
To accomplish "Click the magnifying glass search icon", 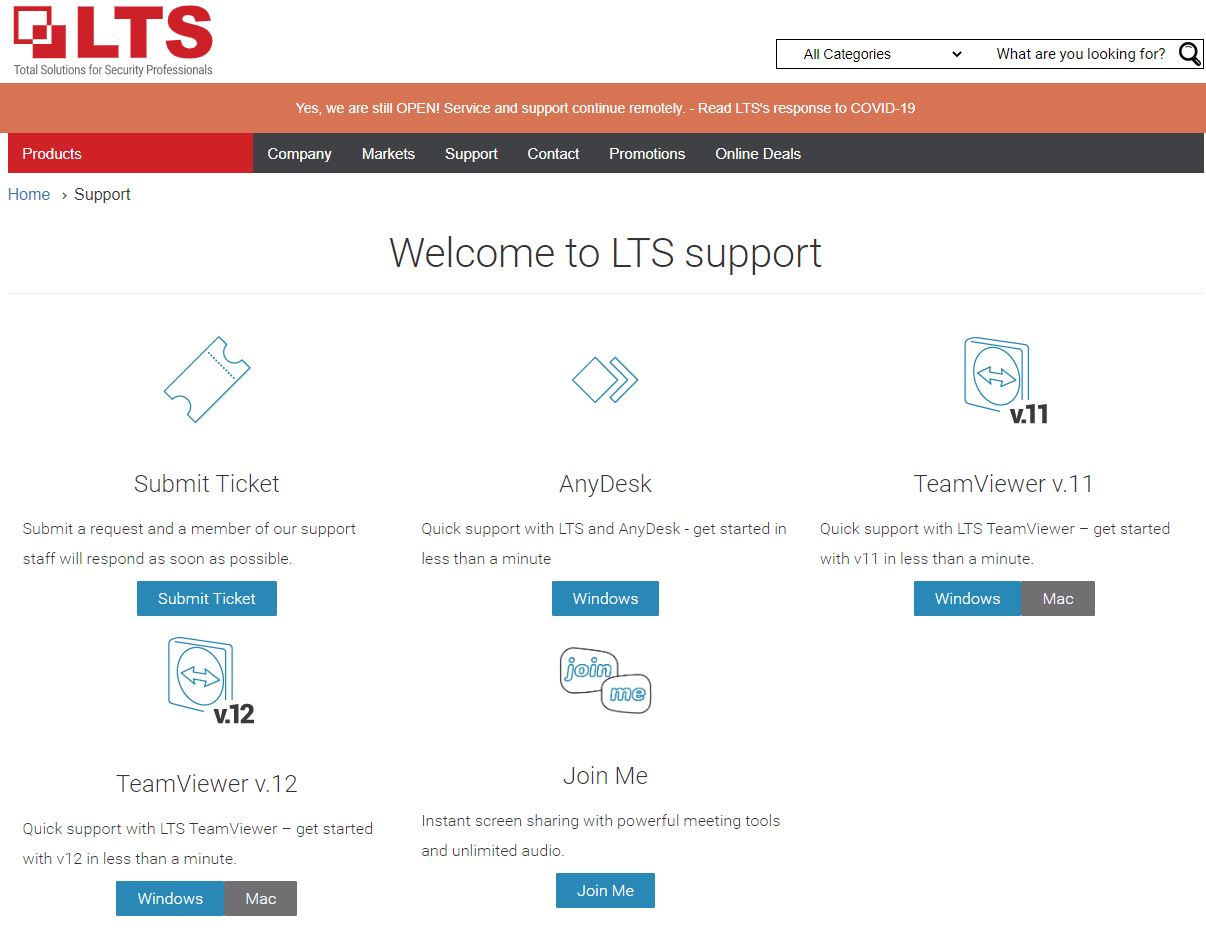I will [x=1190, y=54].
